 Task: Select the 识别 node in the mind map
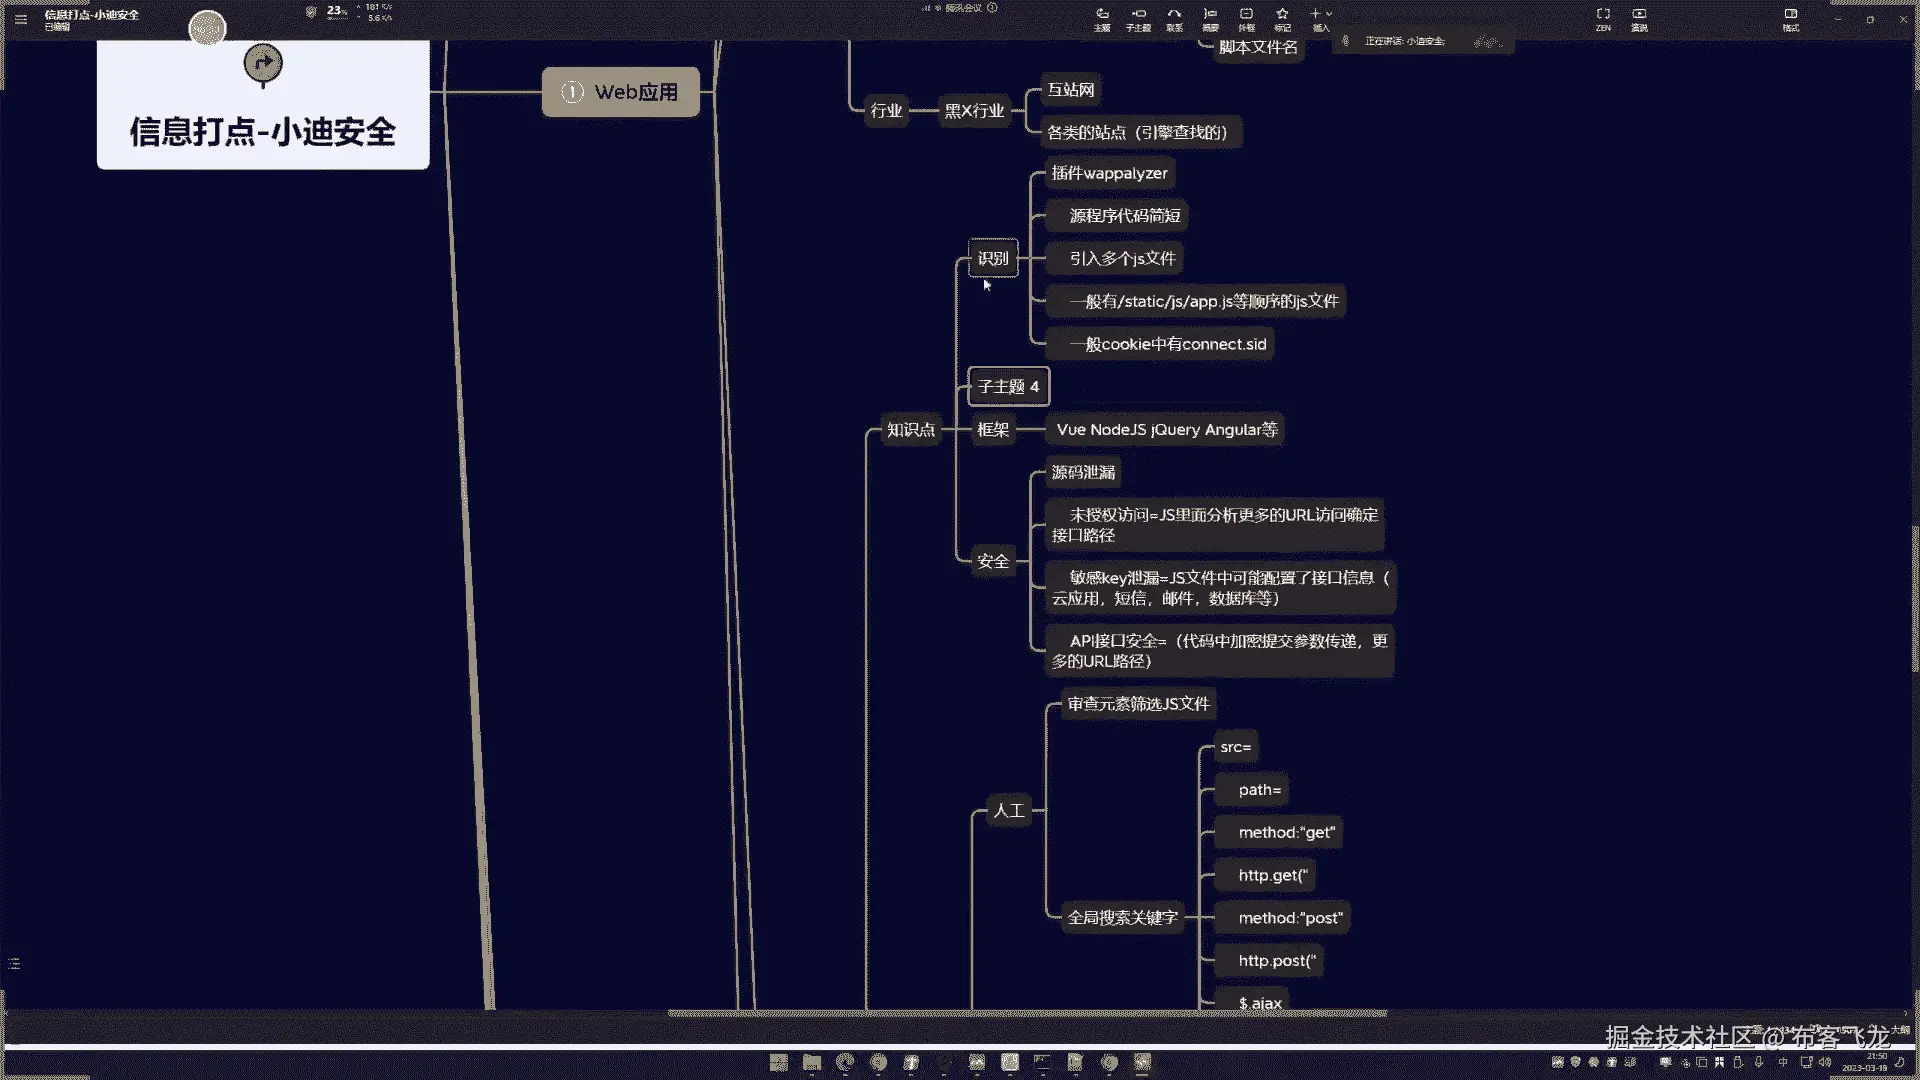(x=992, y=258)
